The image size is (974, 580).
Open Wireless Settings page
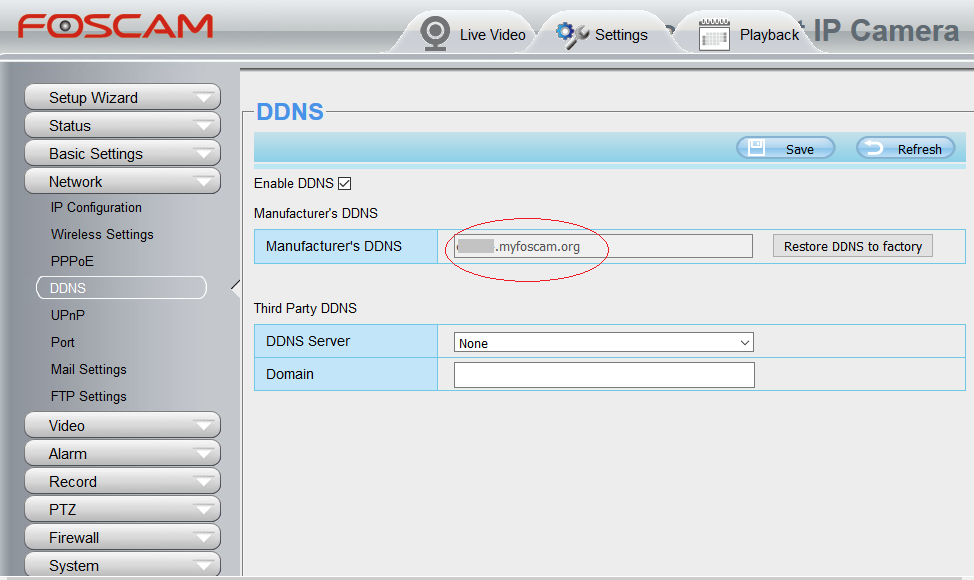102,234
